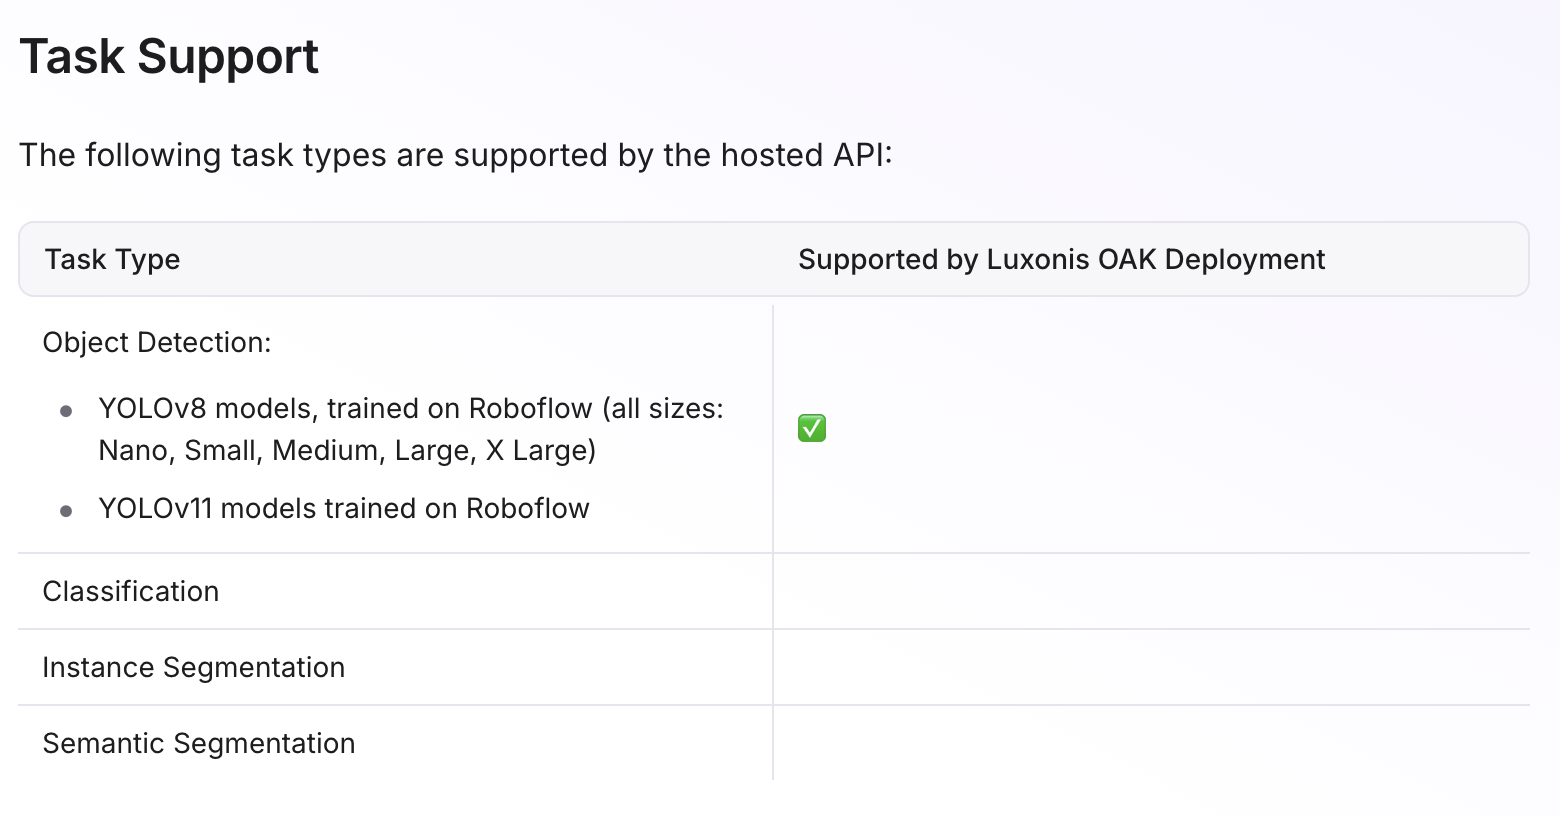Select the Object Detection: label

click(157, 343)
